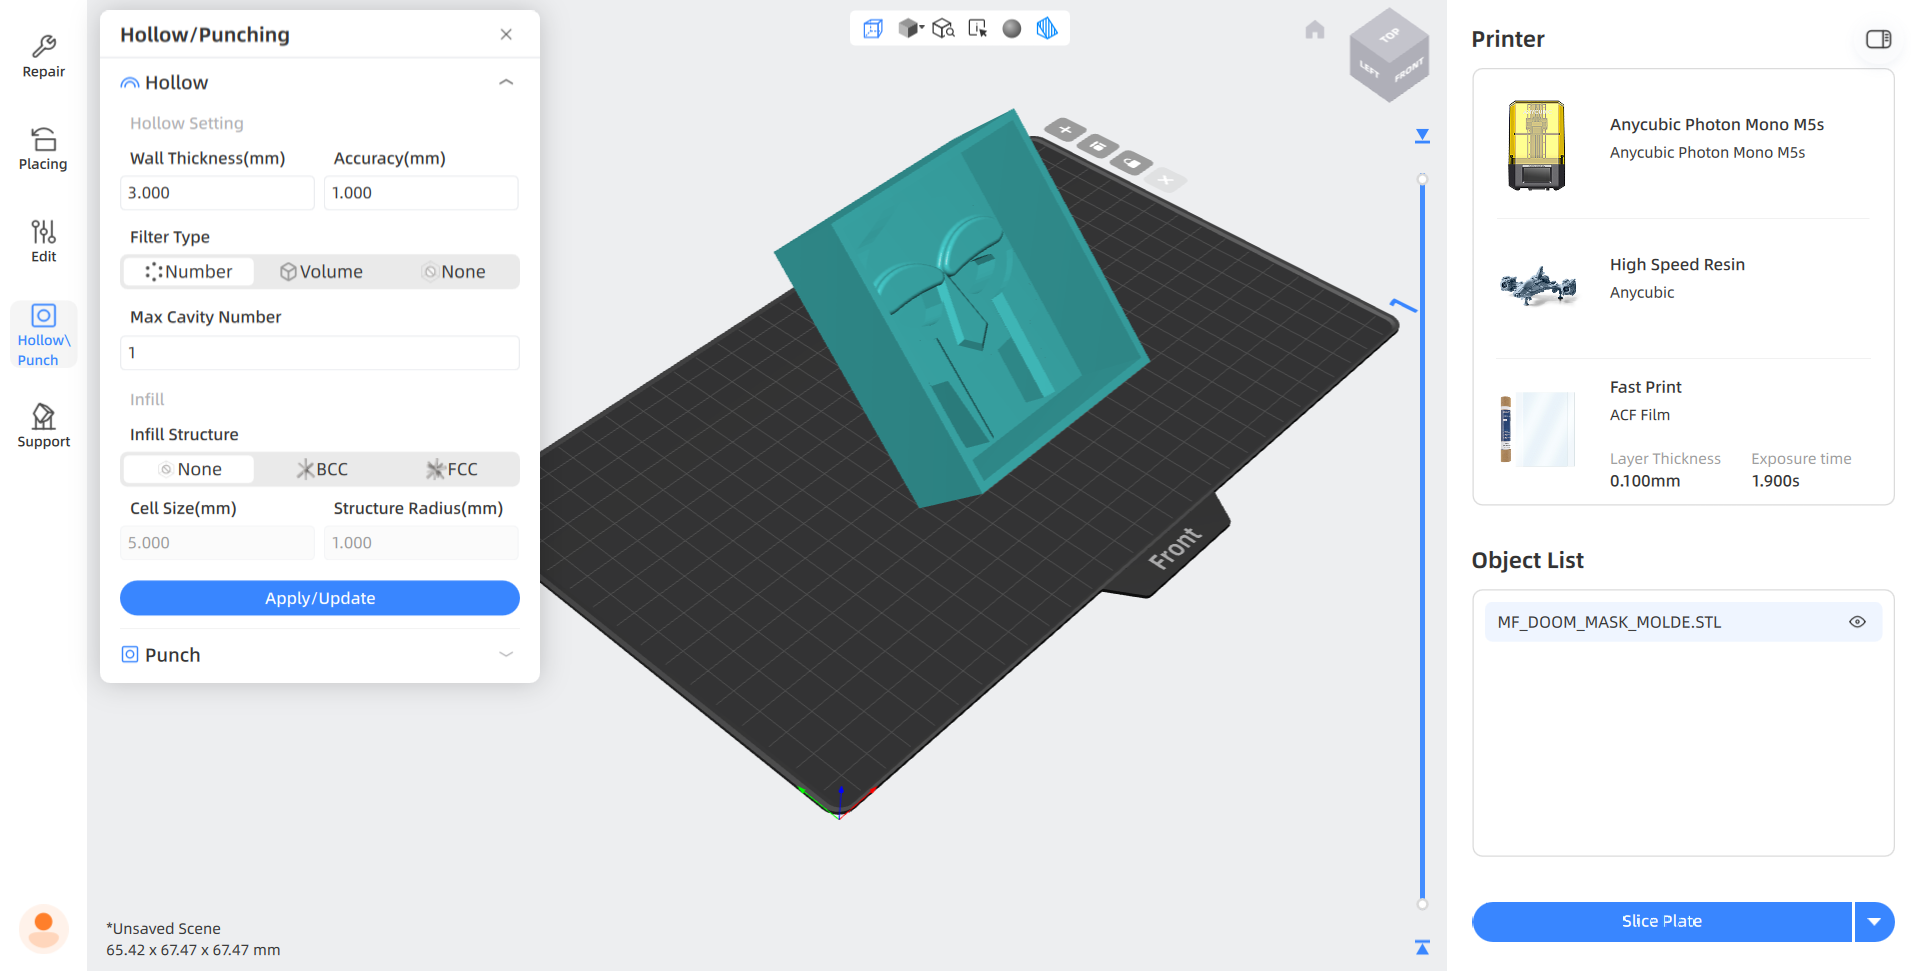
Task: Open the user account avatar
Action: [43, 928]
